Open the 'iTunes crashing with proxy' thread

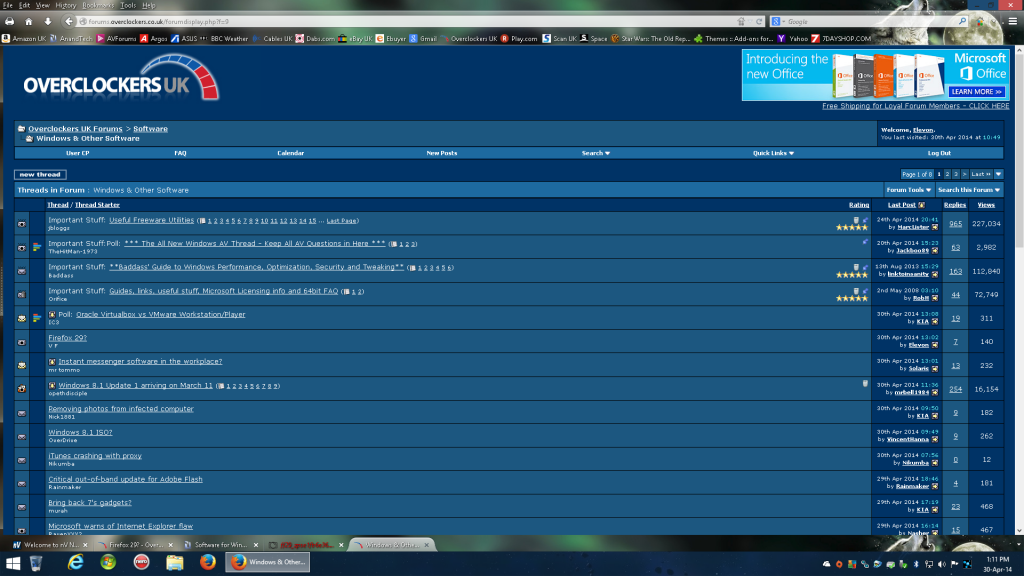(x=95, y=456)
